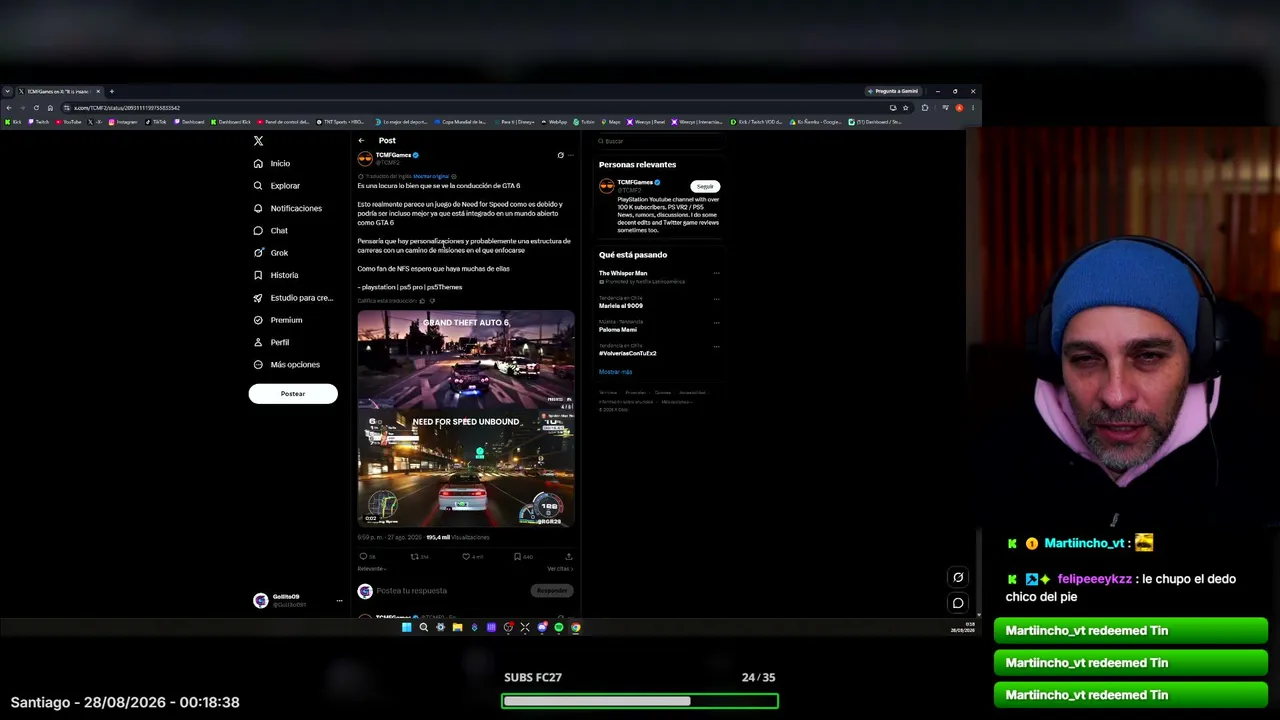Click the floating Grok button
The height and width of the screenshot is (720, 1280).
958,577
